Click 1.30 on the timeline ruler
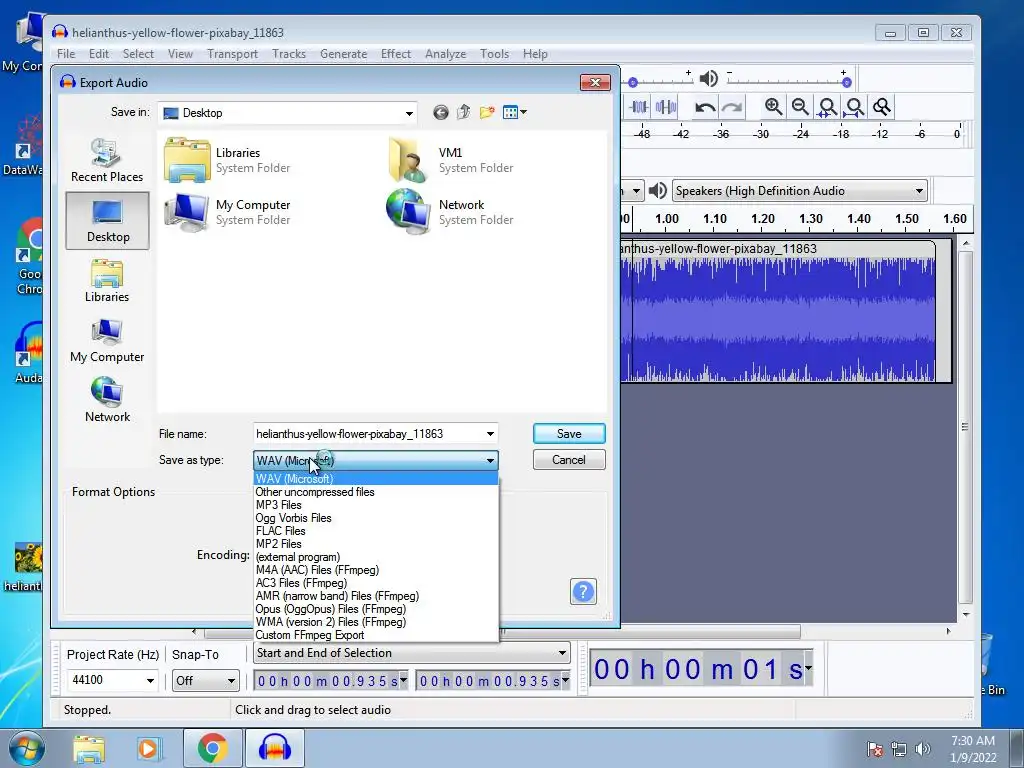This screenshot has width=1024, height=768. pos(810,219)
